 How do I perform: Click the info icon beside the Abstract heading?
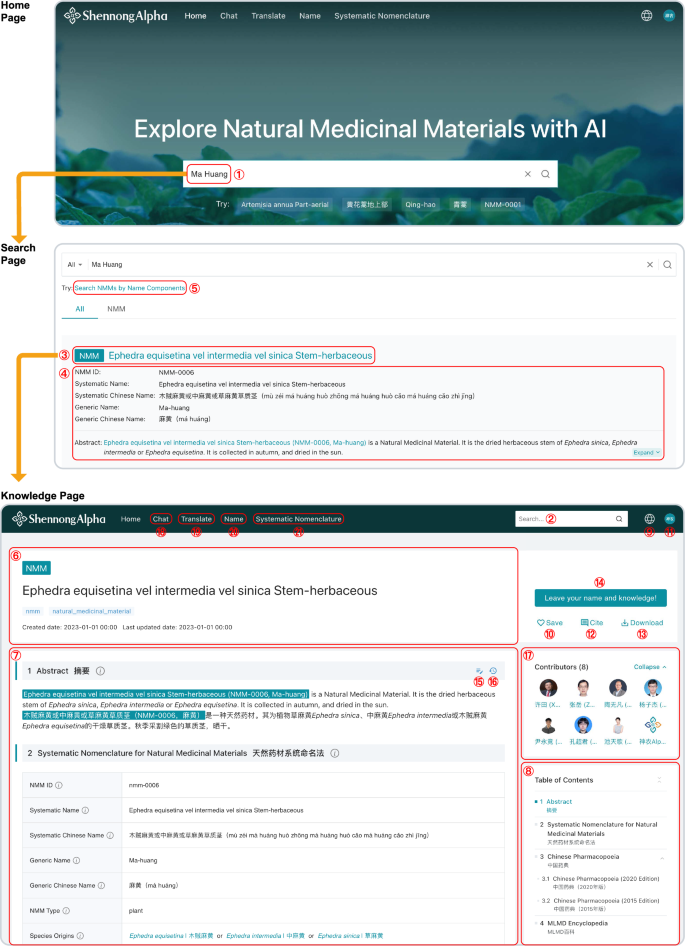(100, 671)
